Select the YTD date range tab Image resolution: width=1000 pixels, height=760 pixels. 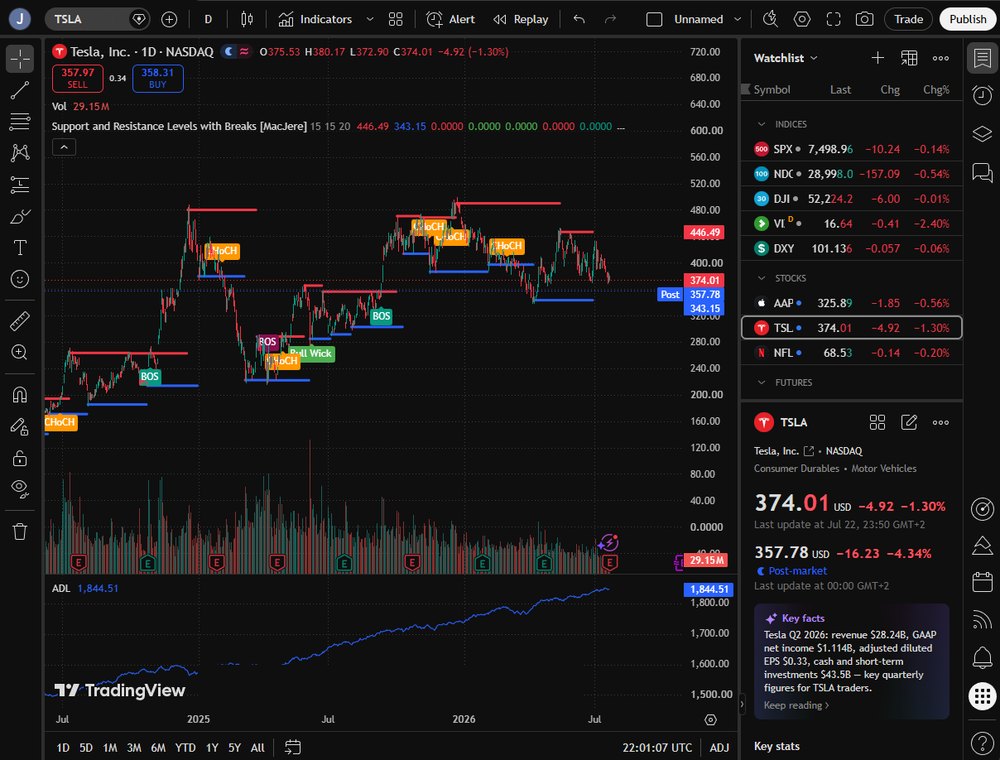coord(185,748)
